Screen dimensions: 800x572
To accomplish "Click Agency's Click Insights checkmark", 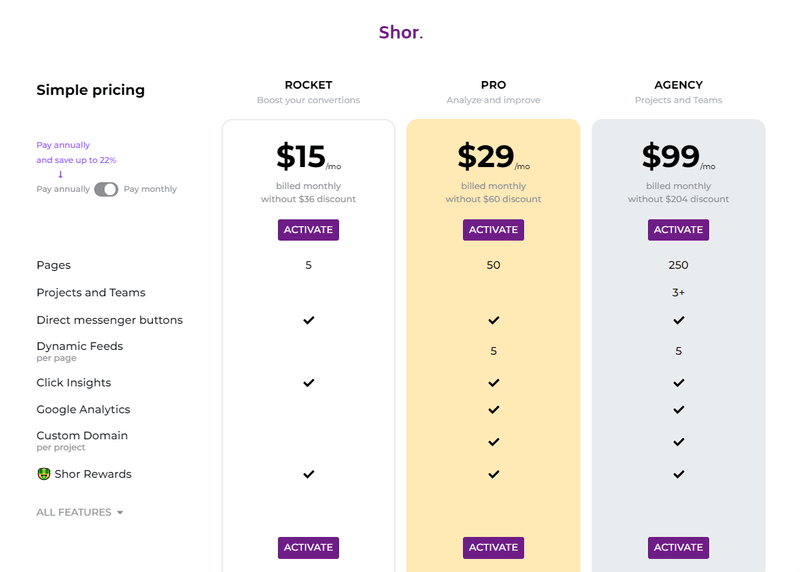I will [679, 383].
